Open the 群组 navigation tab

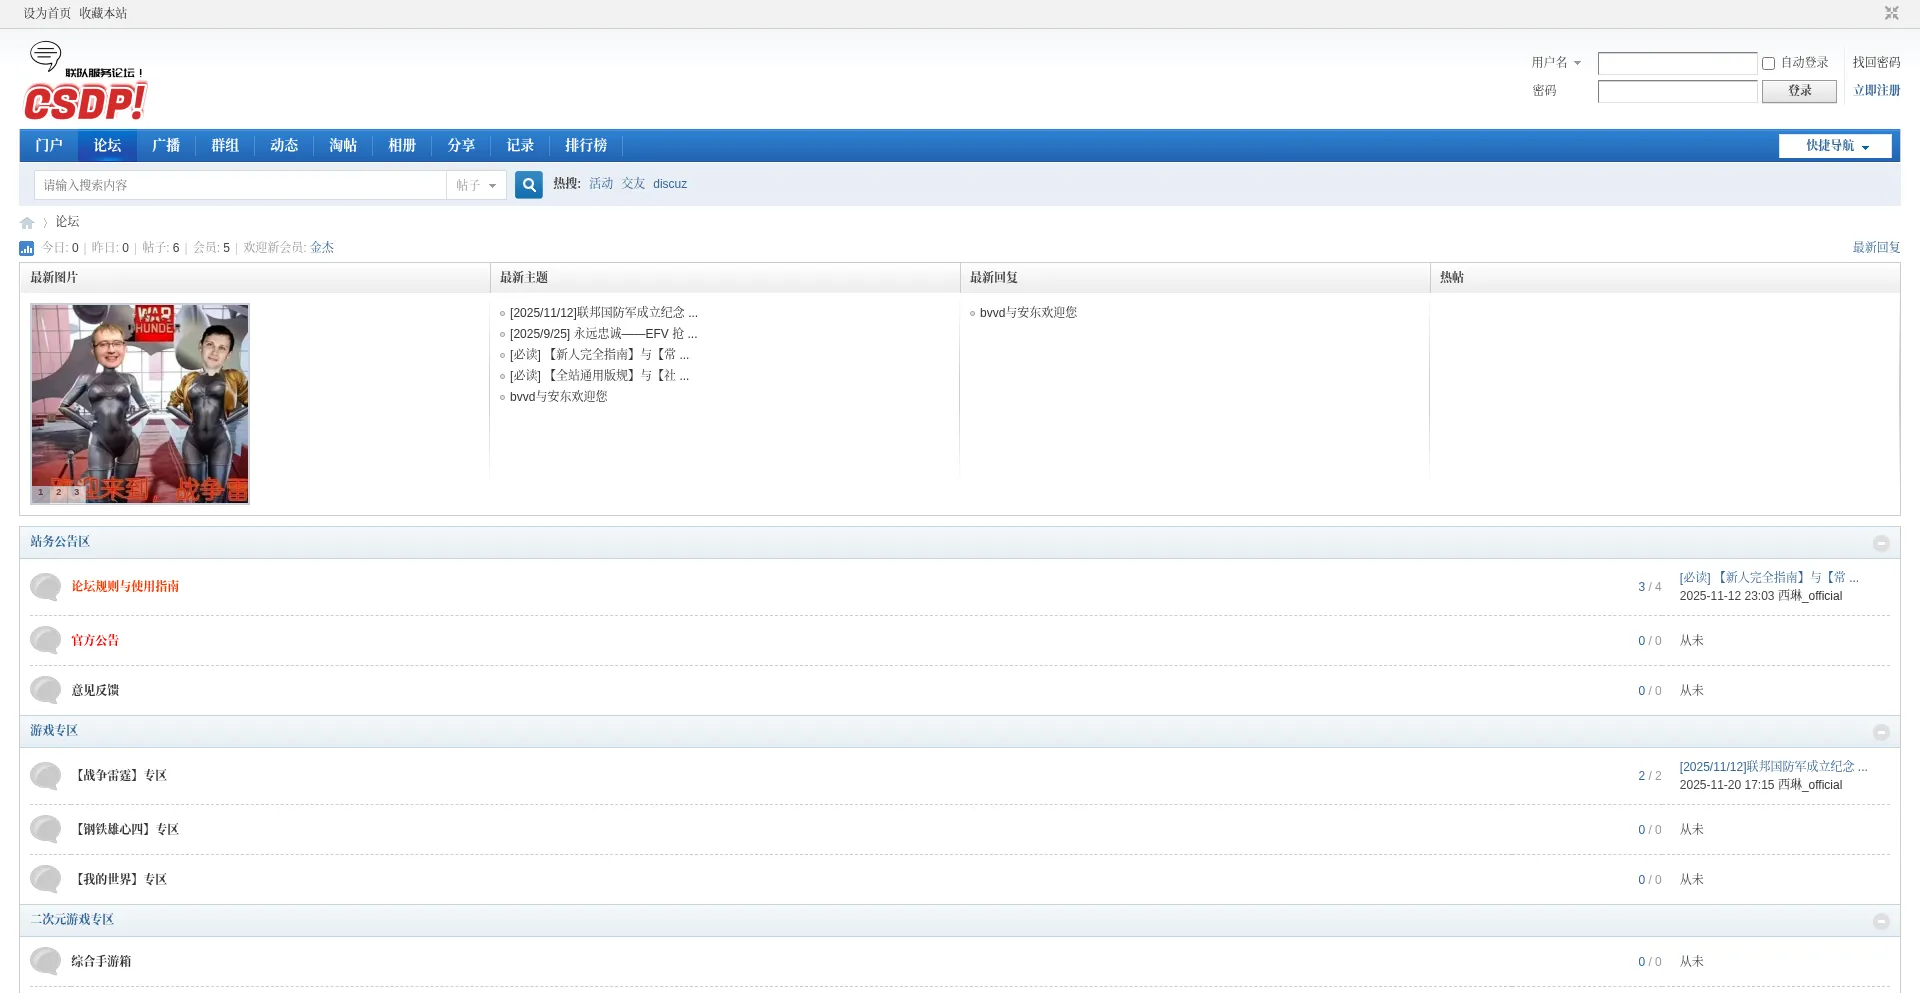click(x=225, y=146)
